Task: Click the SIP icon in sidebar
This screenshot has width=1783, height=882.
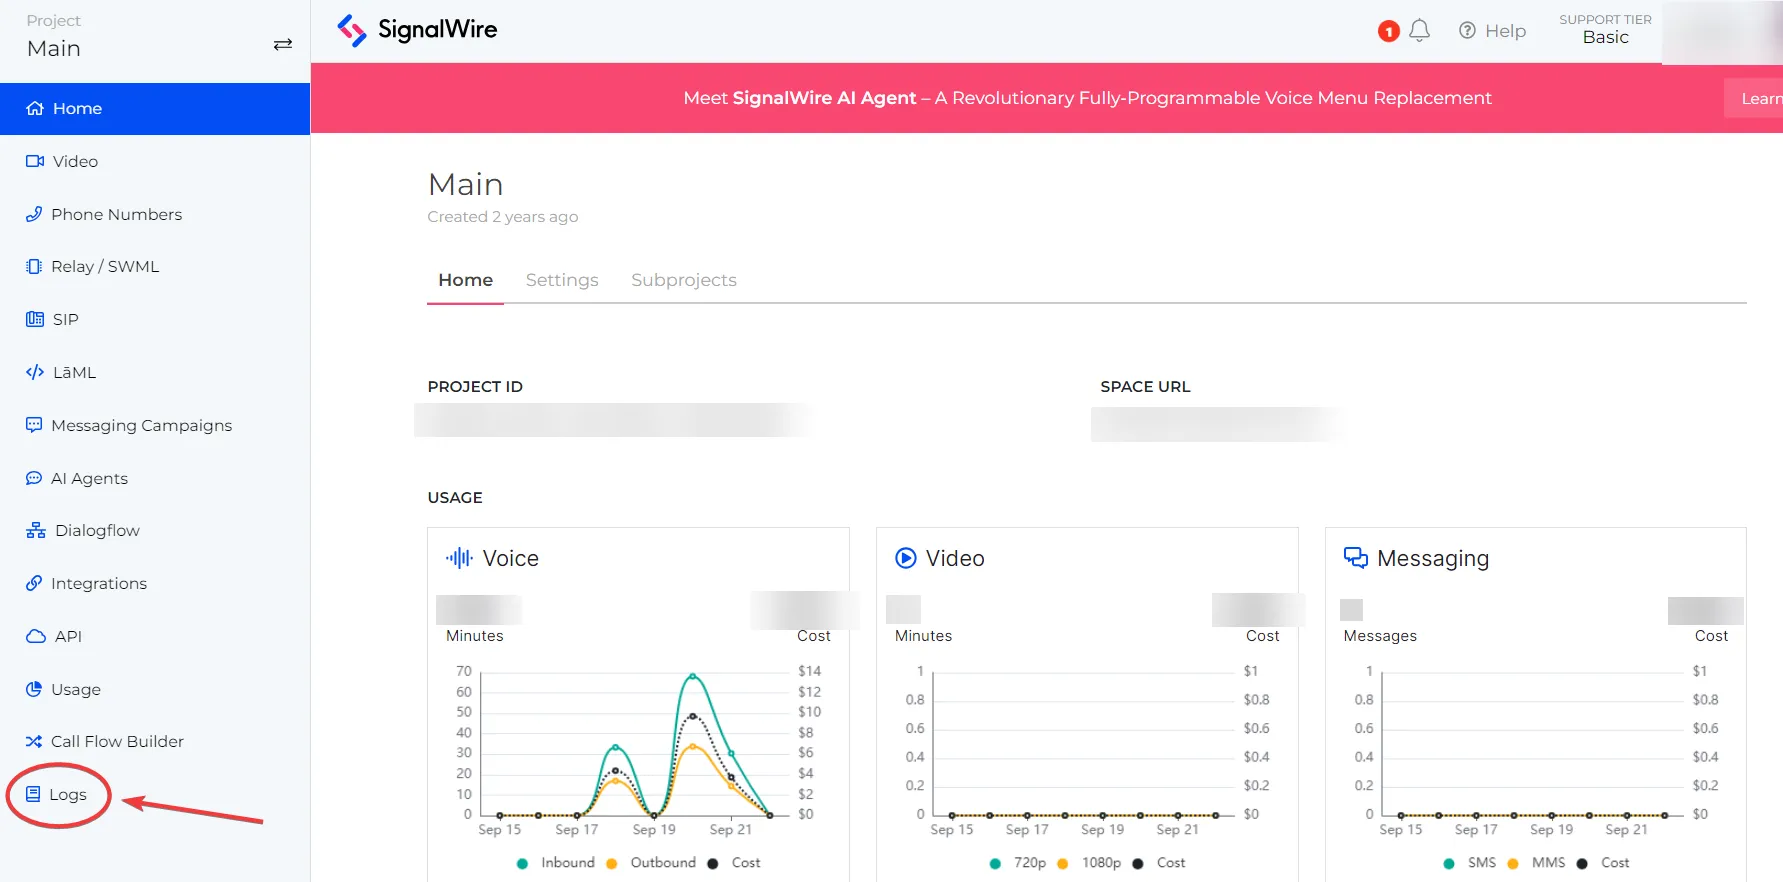Action: [35, 319]
